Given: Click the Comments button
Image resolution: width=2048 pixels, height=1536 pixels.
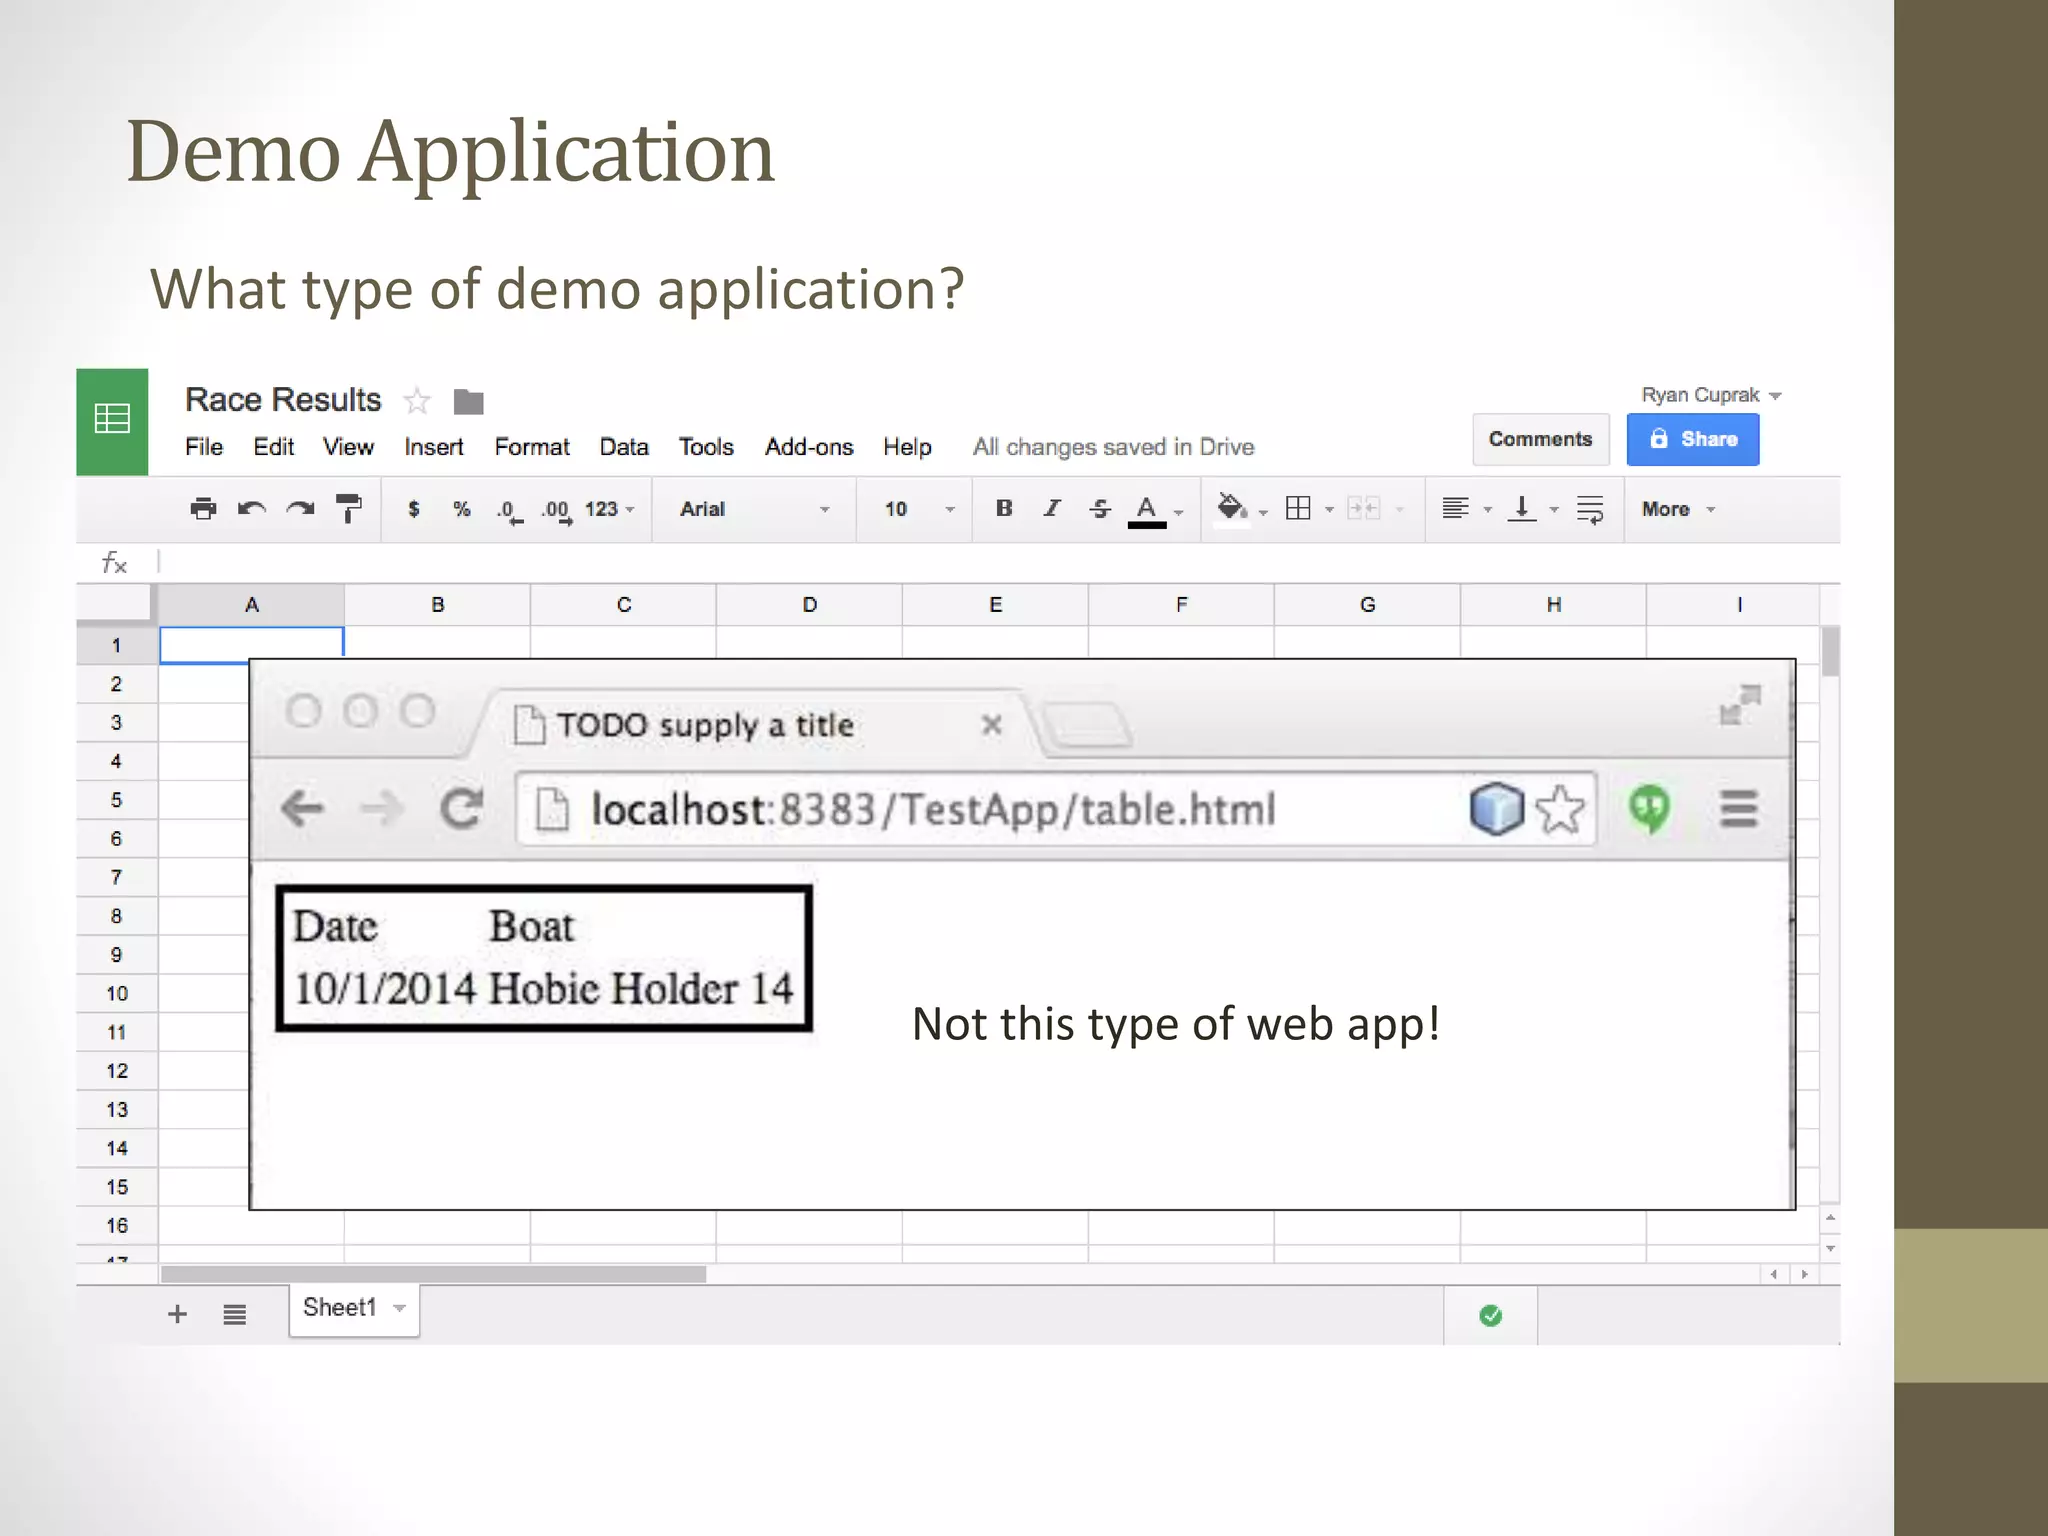Looking at the screenshot, I should (x=1539, y=439).
